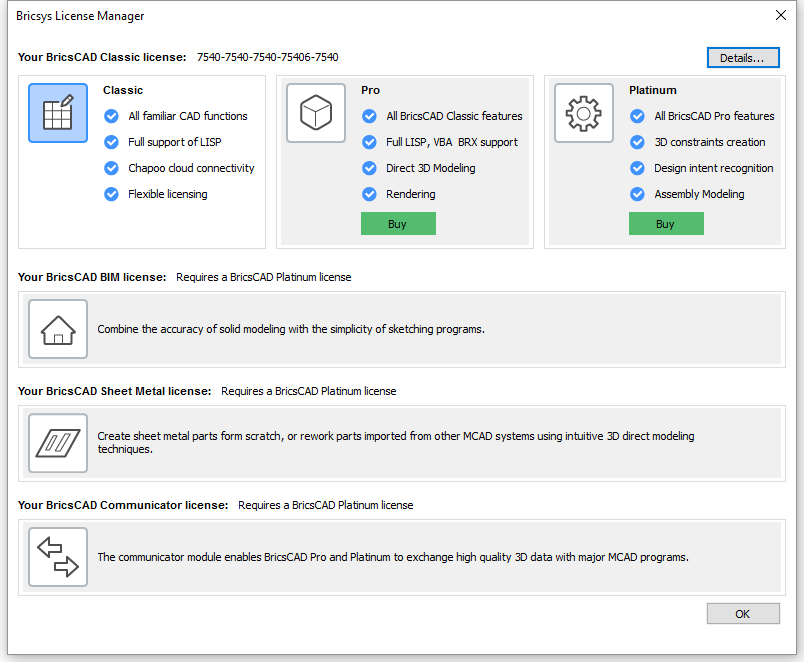Confirm with the OK button

click(743, 614)
